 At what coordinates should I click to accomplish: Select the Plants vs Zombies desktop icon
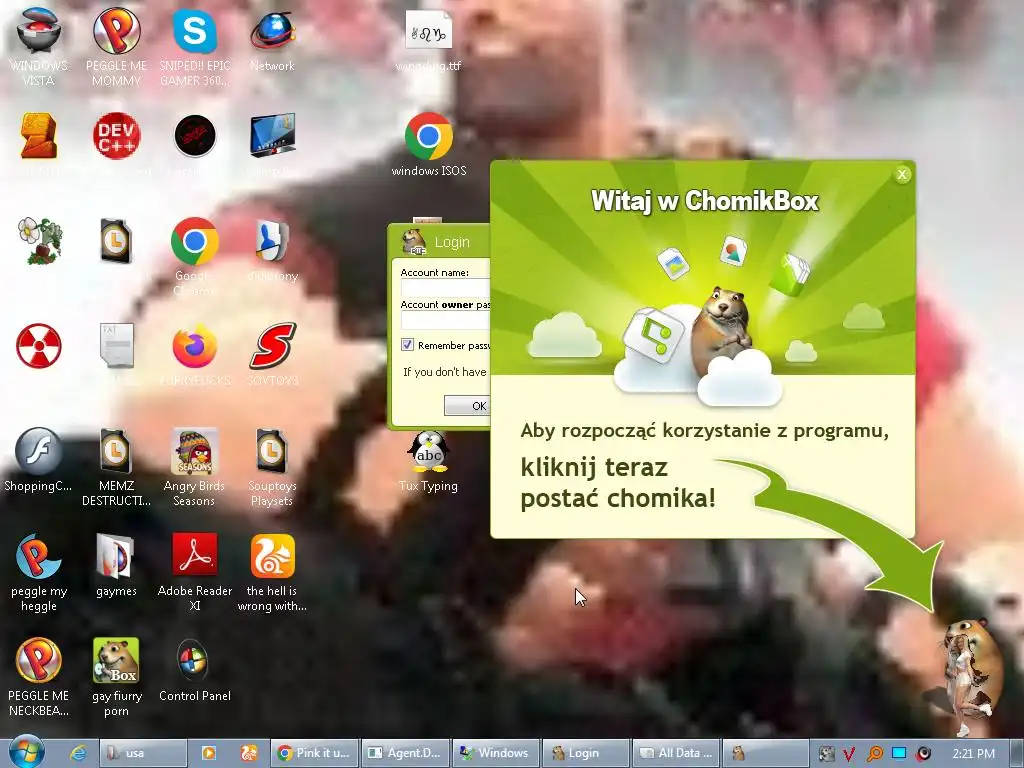[x=39, y=241]
